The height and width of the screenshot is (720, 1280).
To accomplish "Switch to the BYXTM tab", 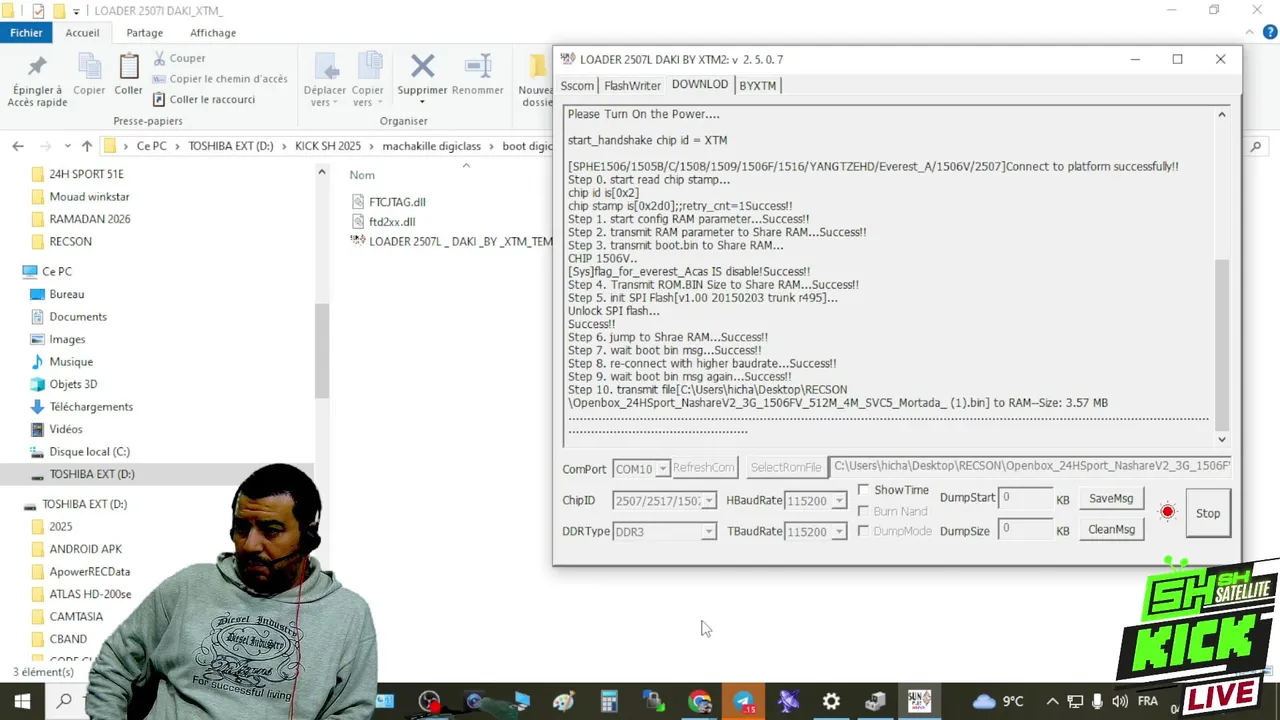I will click(x=757, y=86).
